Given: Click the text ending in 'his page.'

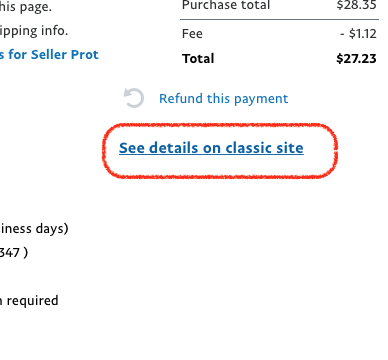Looking at the screenshot, I should [26, 7].
